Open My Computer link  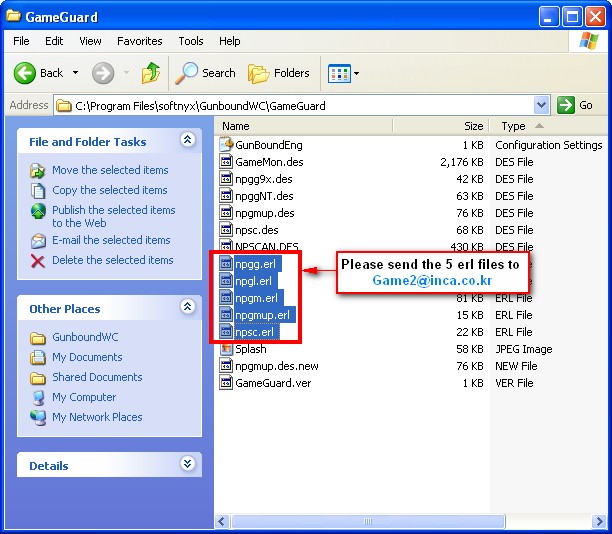pyautogui.click(x=84, y=397)
